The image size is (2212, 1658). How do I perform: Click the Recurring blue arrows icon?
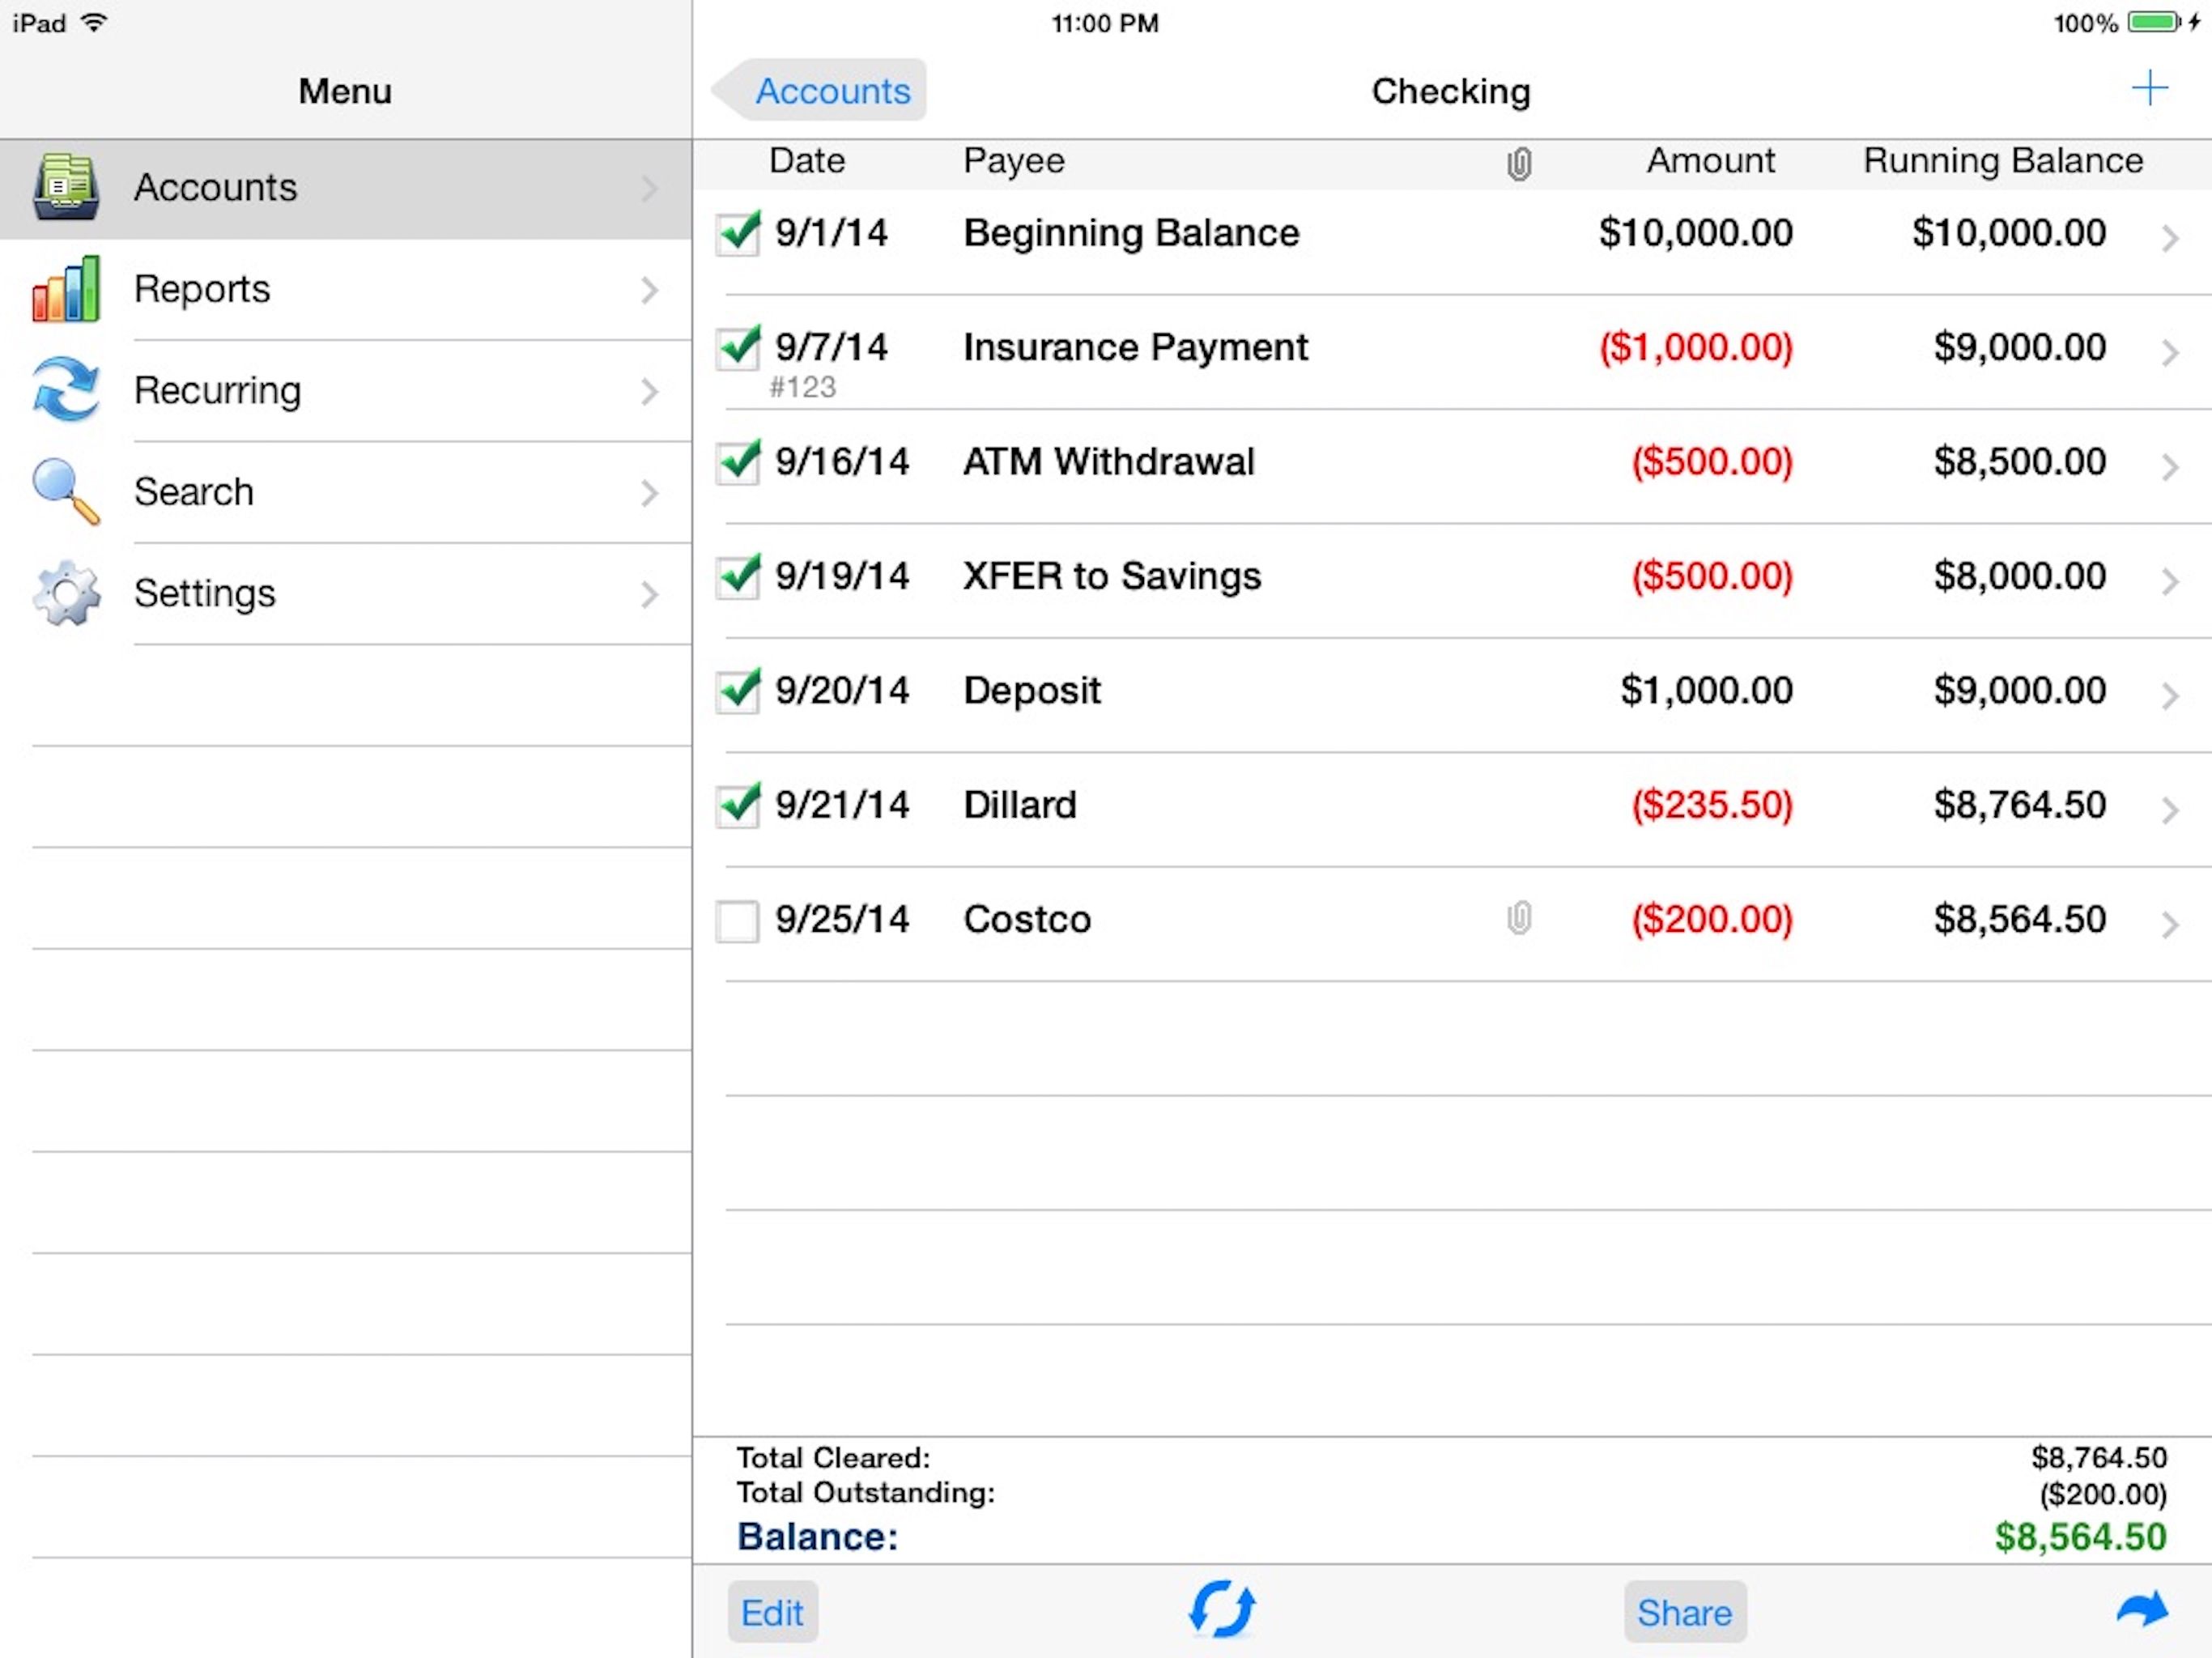[66, 390]
